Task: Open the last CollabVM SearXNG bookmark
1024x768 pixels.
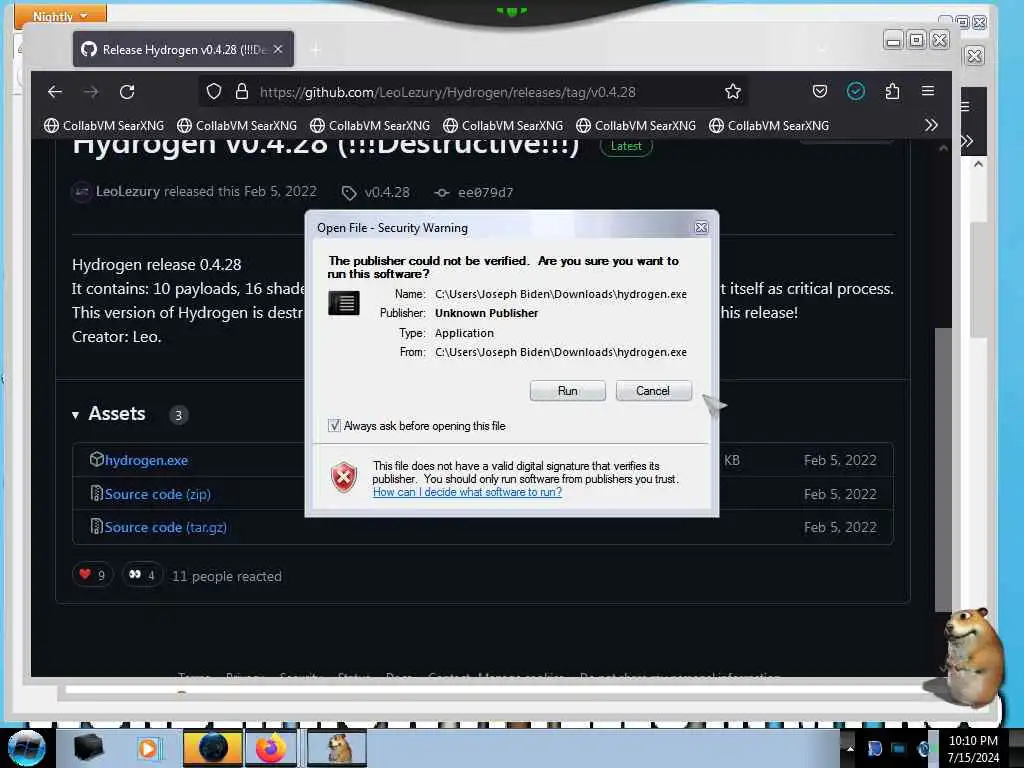Action: click(x=769, y=125)
